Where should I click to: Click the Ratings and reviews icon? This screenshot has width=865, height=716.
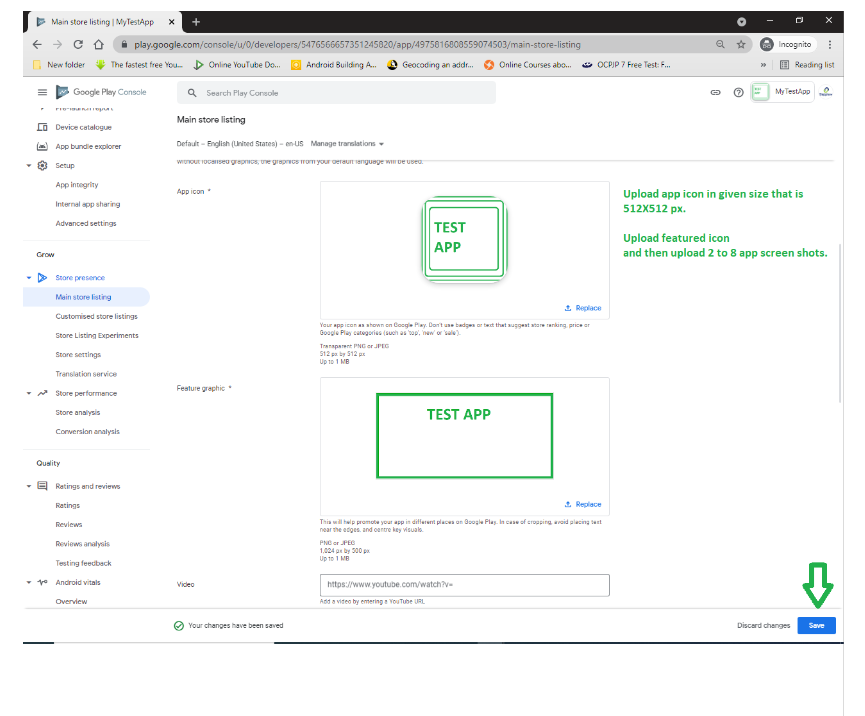pyautogui.click(x=42, y=486)
